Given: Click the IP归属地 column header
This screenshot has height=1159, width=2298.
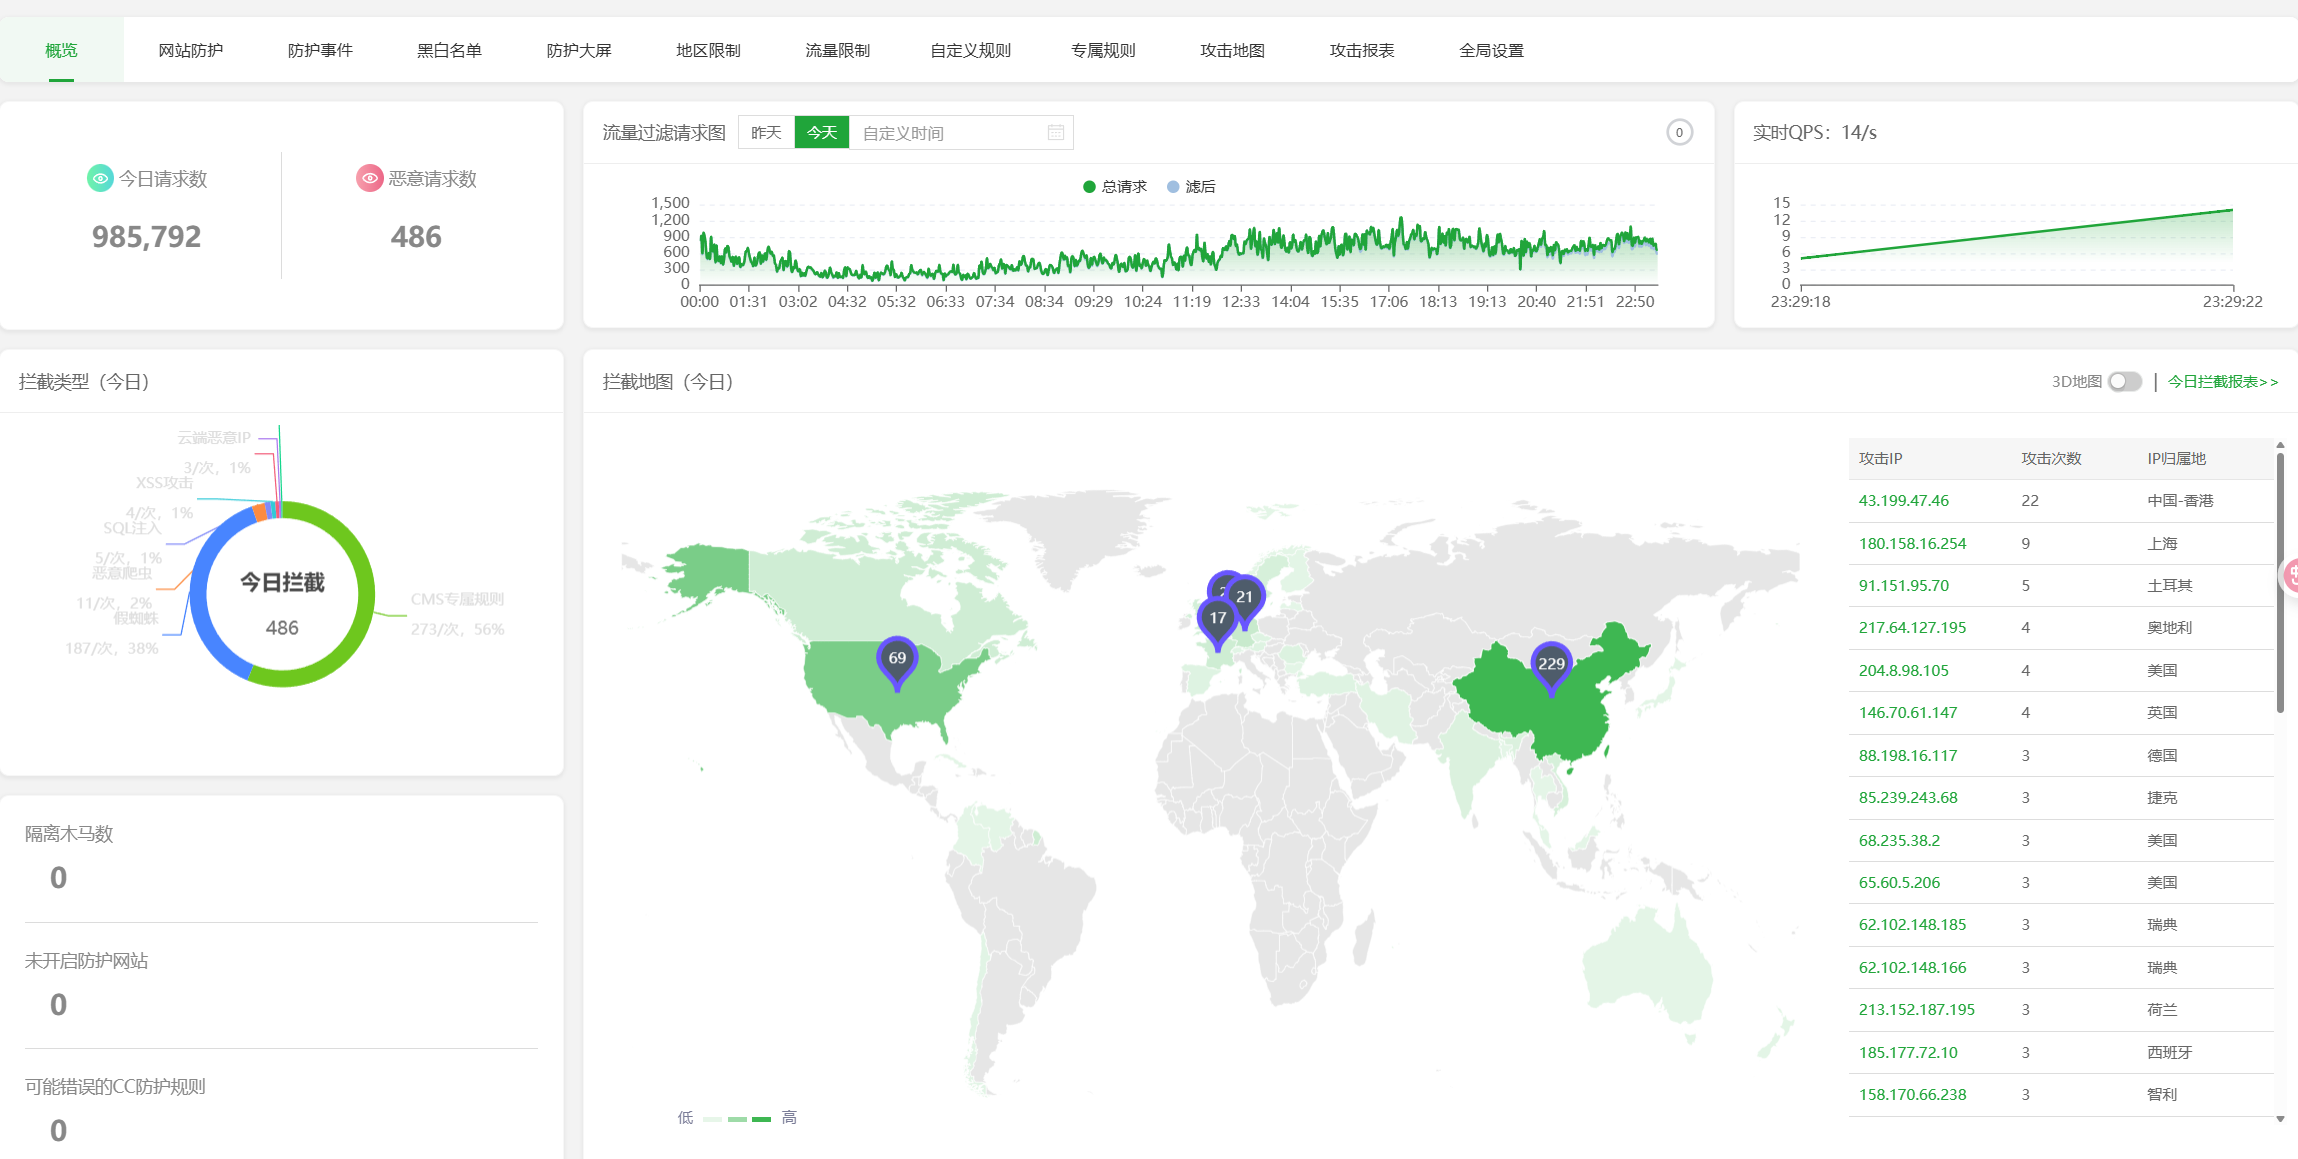Looking at the screenshot, I should click(2176, 459).
